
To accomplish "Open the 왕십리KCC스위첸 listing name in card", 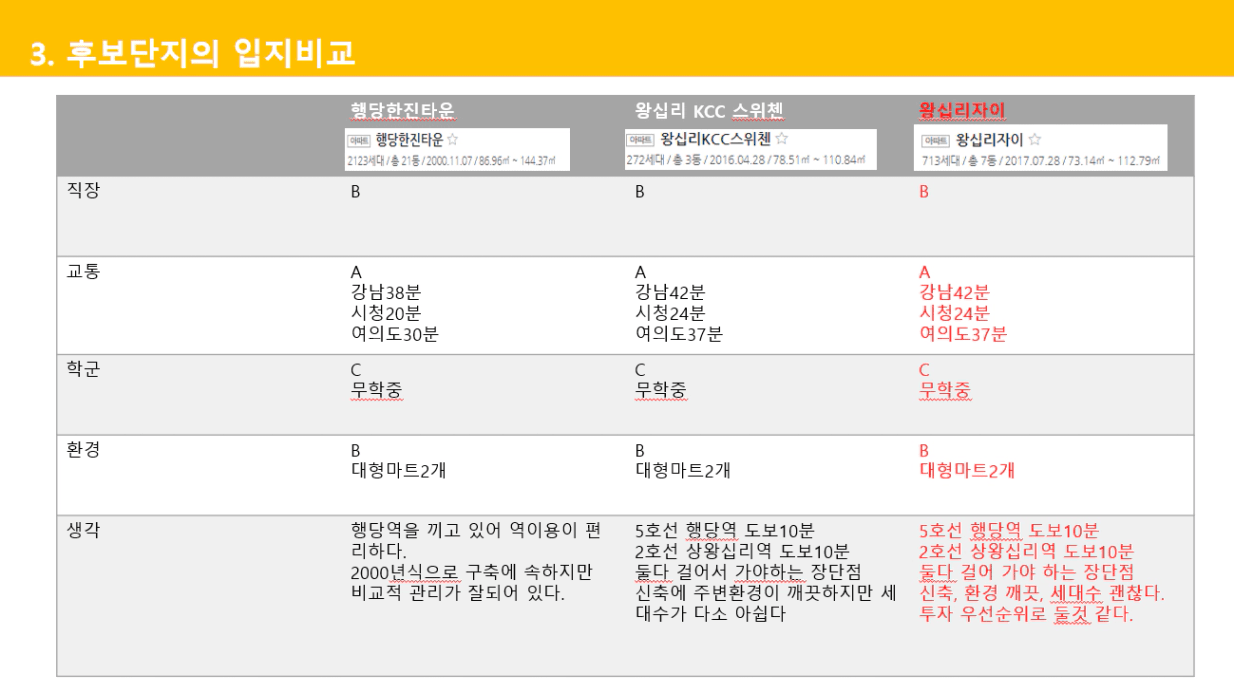I will coord(714,139).
